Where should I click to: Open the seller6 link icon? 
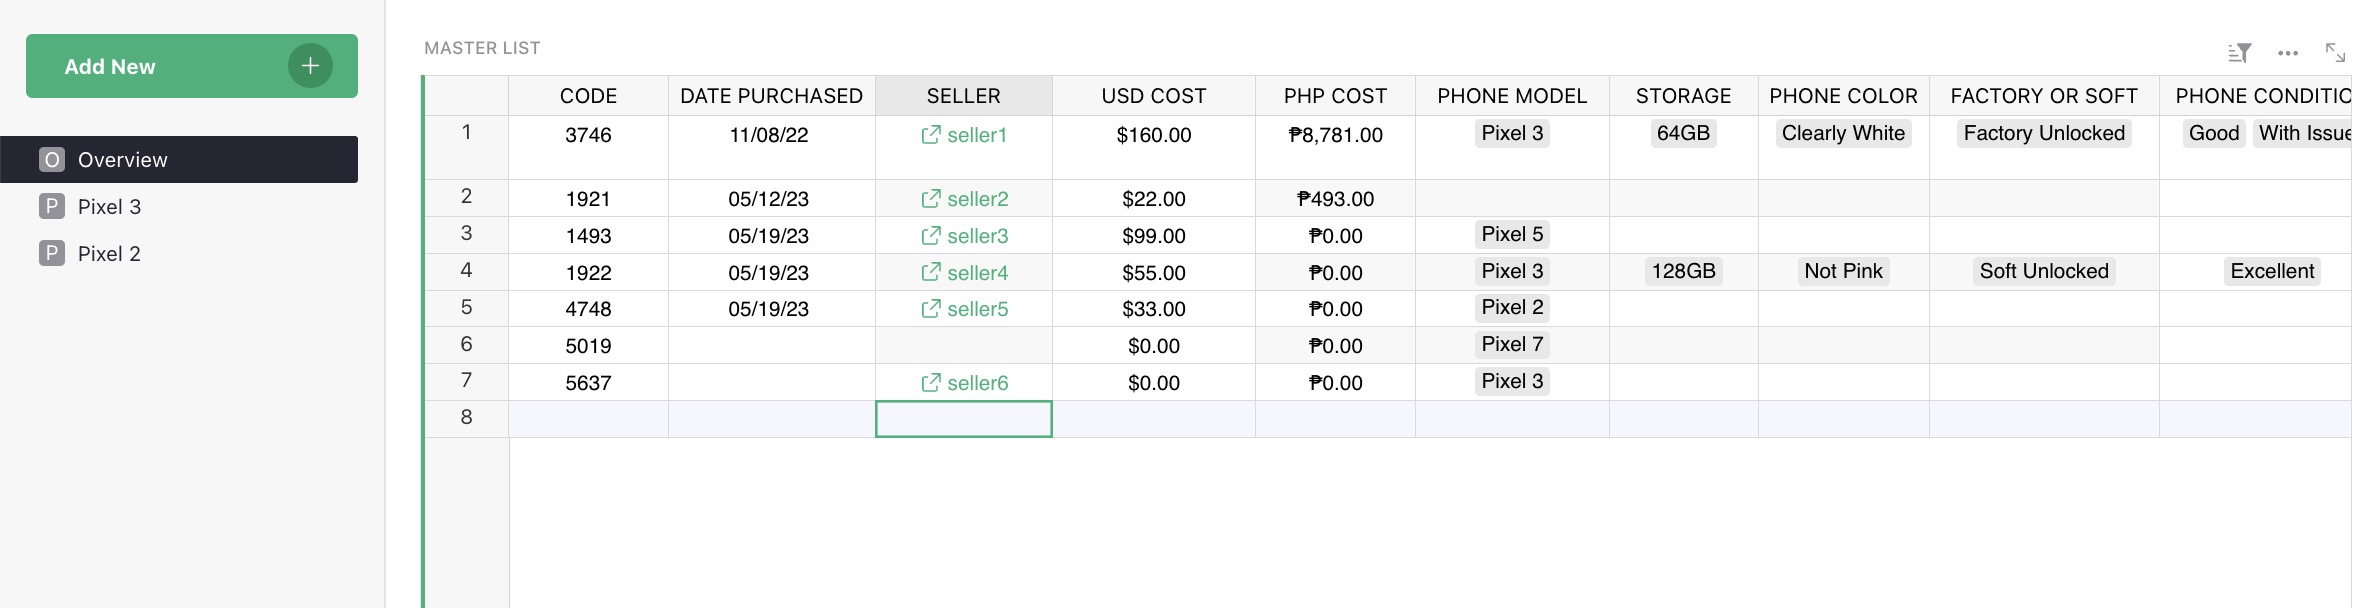[x=930, y=382]
